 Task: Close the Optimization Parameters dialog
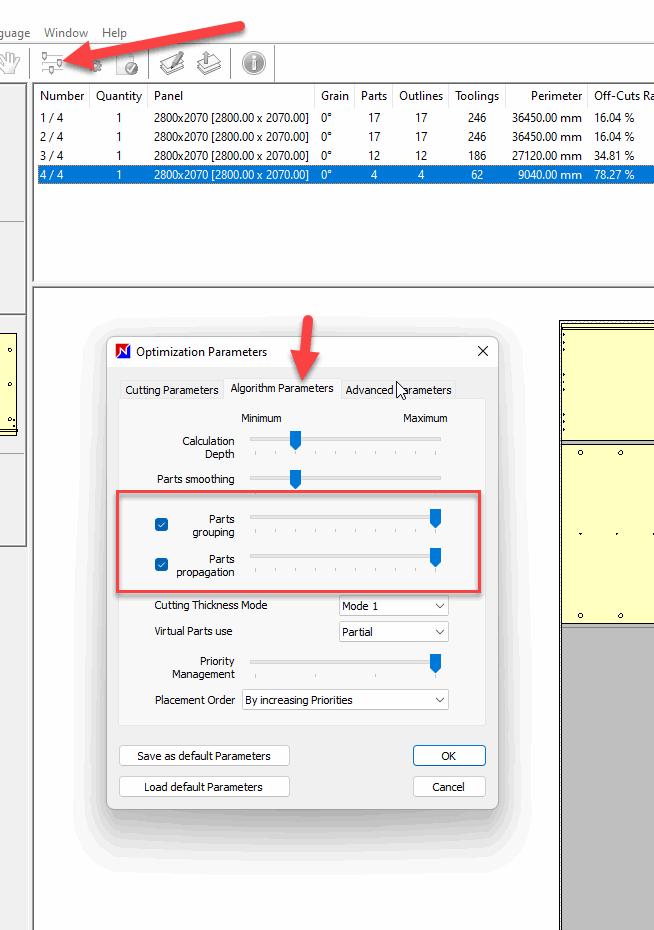tap(483, 351)
